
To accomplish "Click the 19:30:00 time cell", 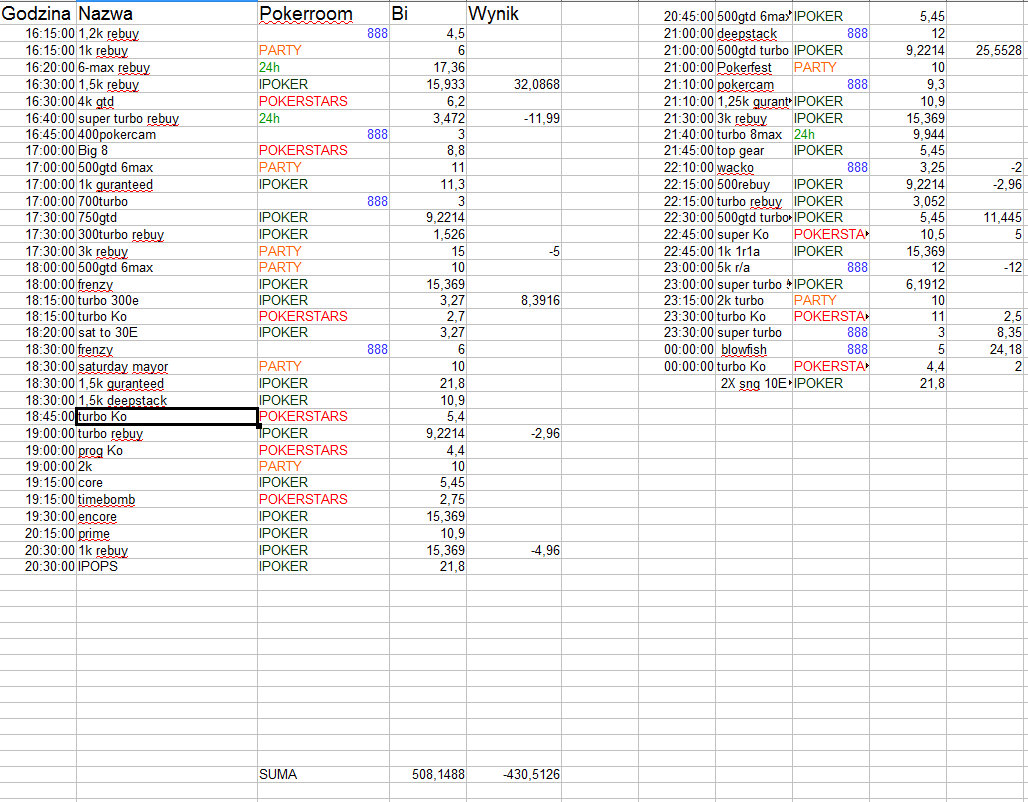I will (x=38, y=517).
